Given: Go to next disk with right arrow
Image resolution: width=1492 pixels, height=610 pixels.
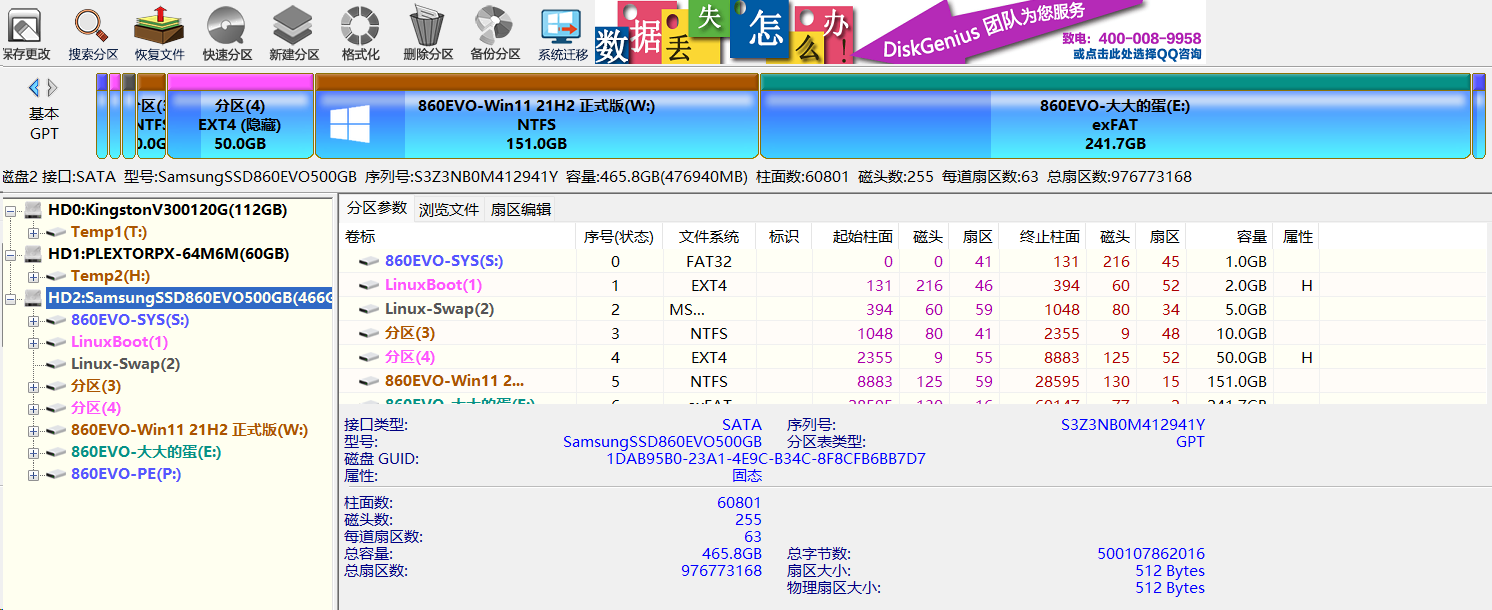Looking at the screenshot, I should pyautogui.click(x=52, y=87).
